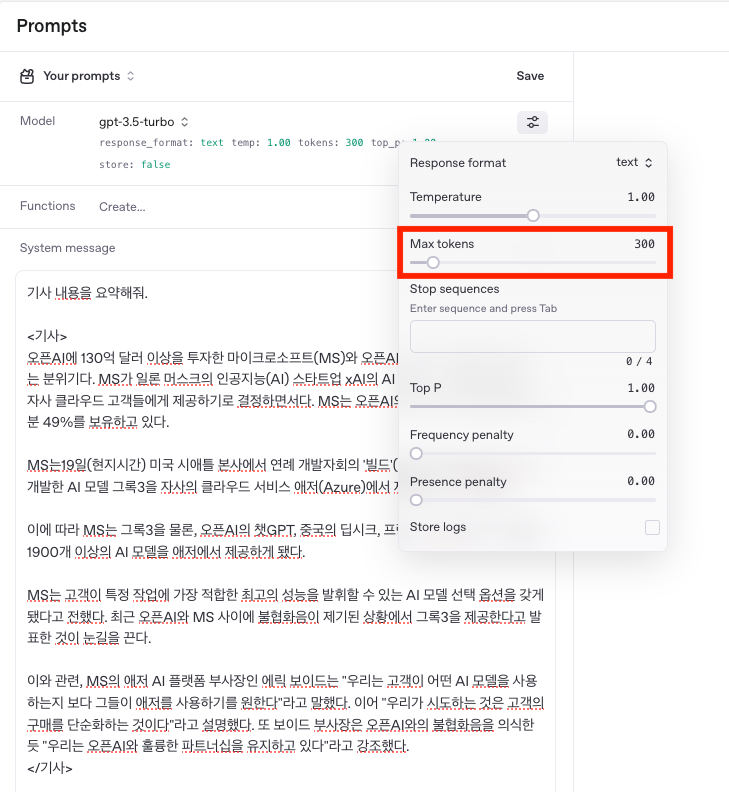729x792 pixels.
Task: Click the Save button
Action: pyautogui.click(x=530, y=76)
